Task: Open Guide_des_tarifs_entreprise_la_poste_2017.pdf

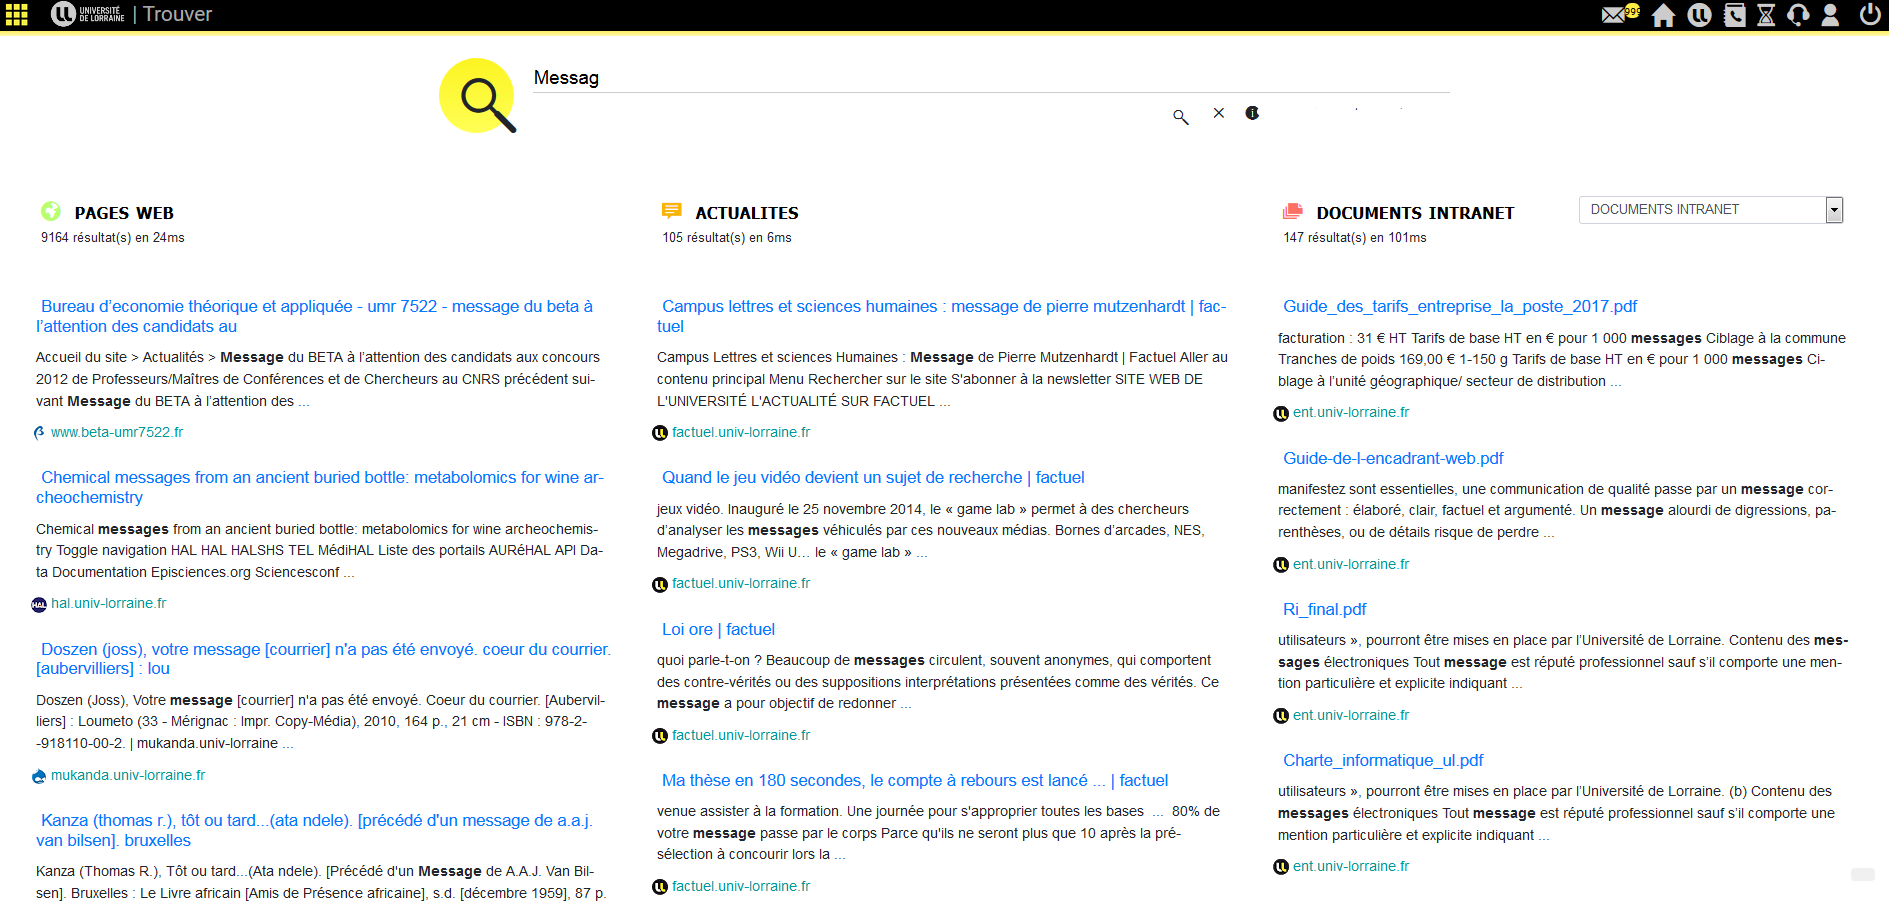Action: click(1460, 306)
